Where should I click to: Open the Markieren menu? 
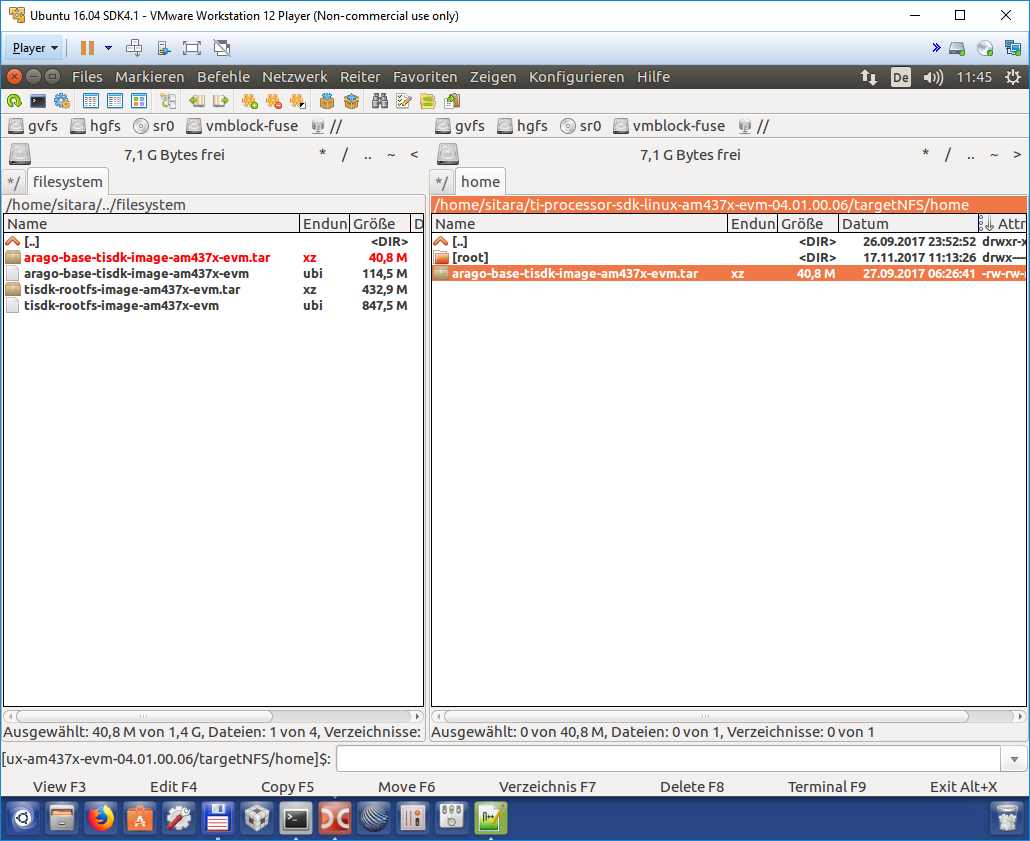coord(150,77)
